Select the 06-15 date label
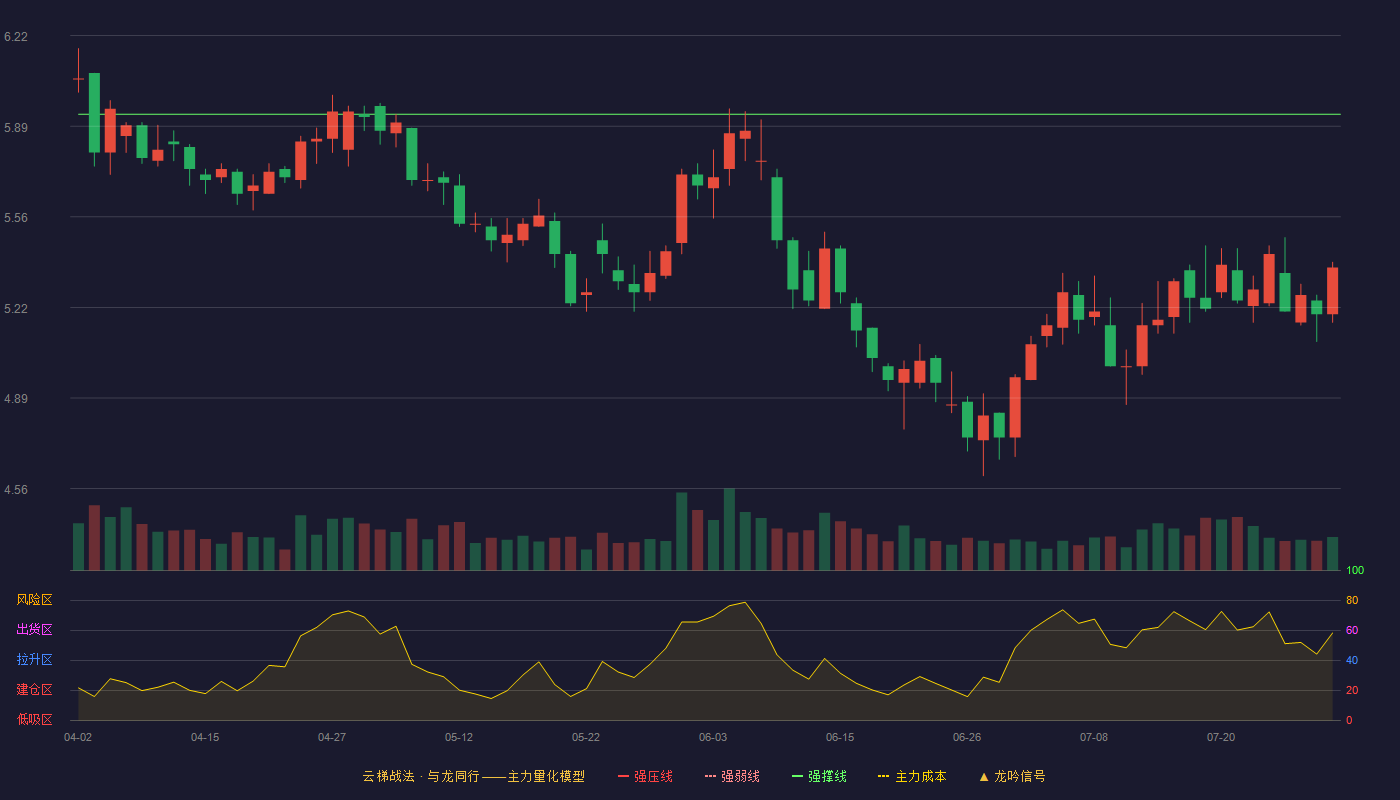Screen dimensions: 1400x800 (x=840, y=737)
